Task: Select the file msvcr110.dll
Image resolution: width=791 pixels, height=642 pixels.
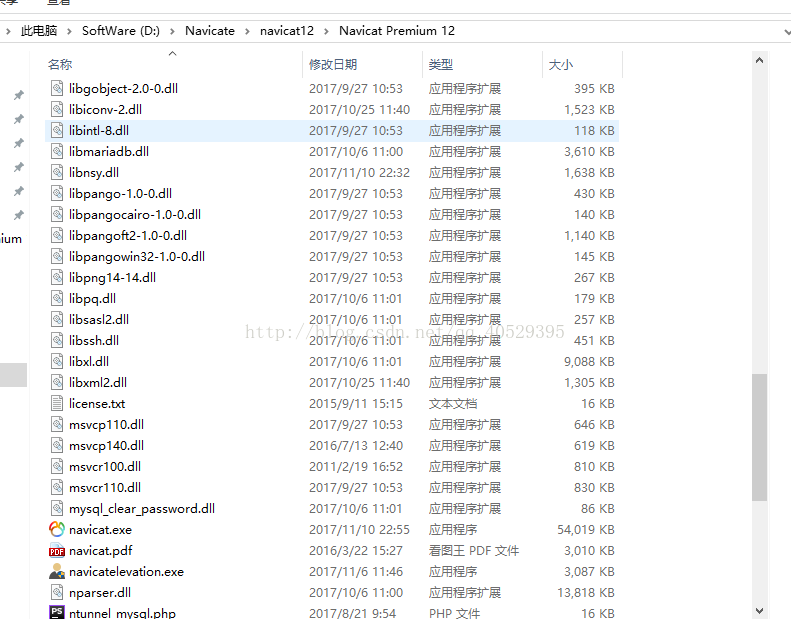Action: tap(105, 488)
